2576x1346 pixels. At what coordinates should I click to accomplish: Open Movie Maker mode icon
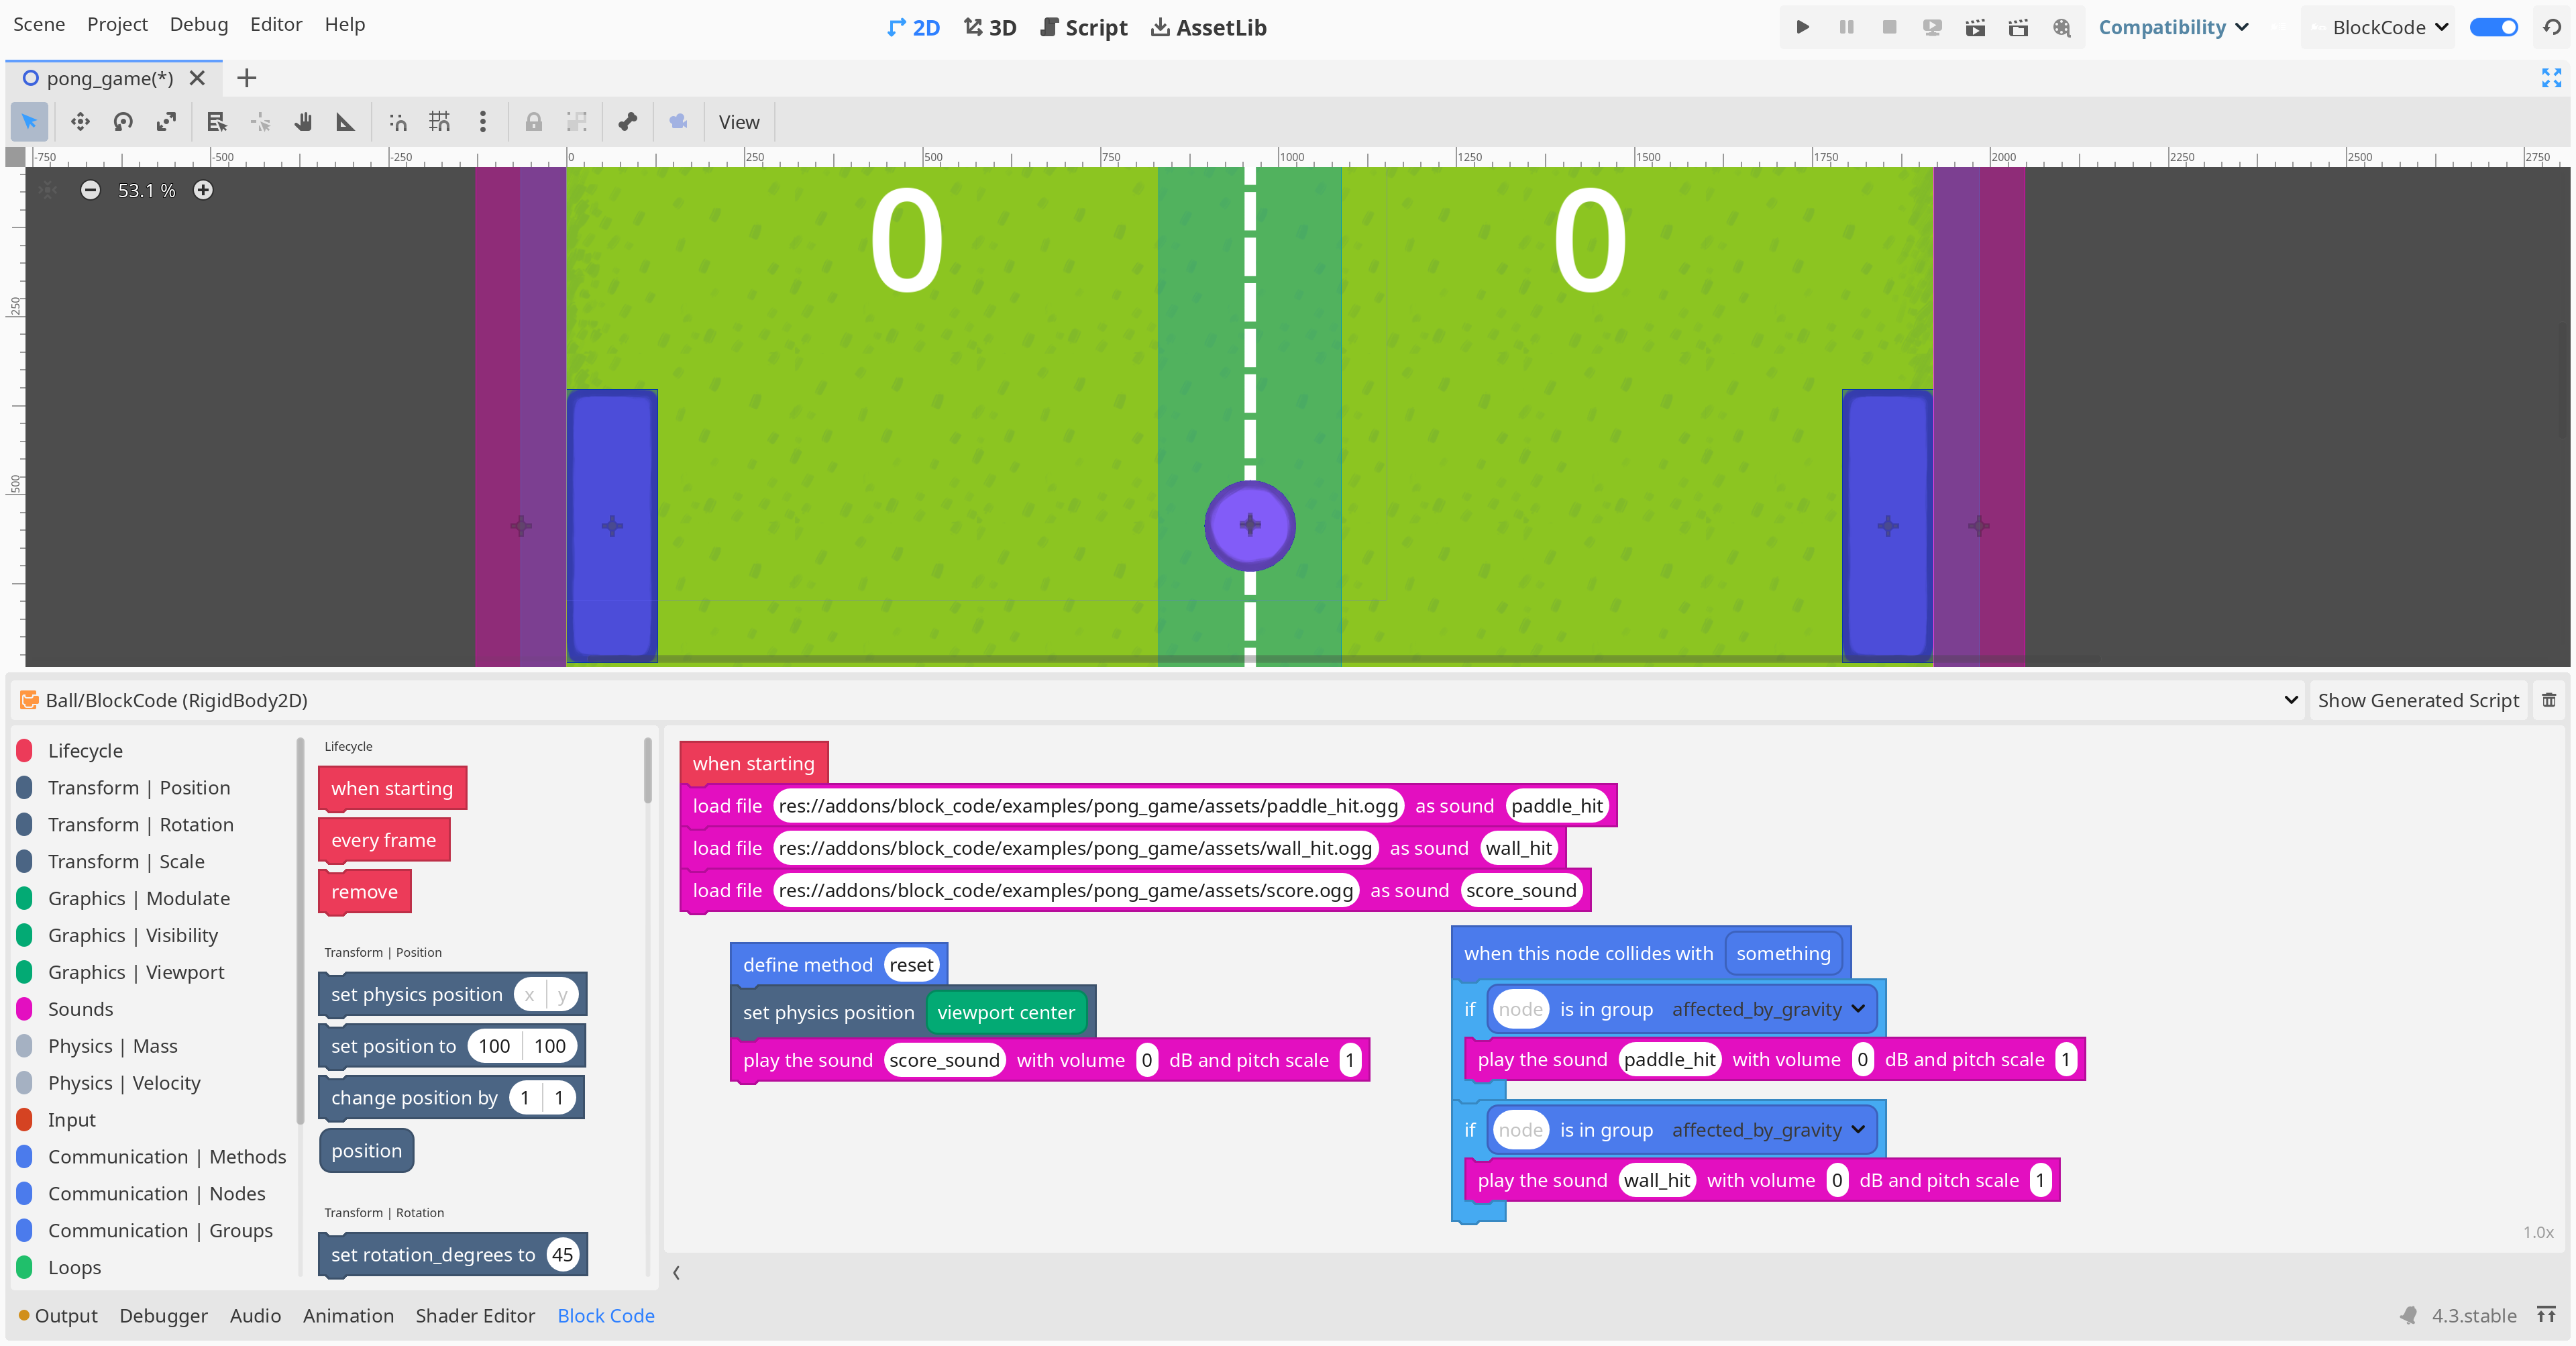coord(2062,27)
